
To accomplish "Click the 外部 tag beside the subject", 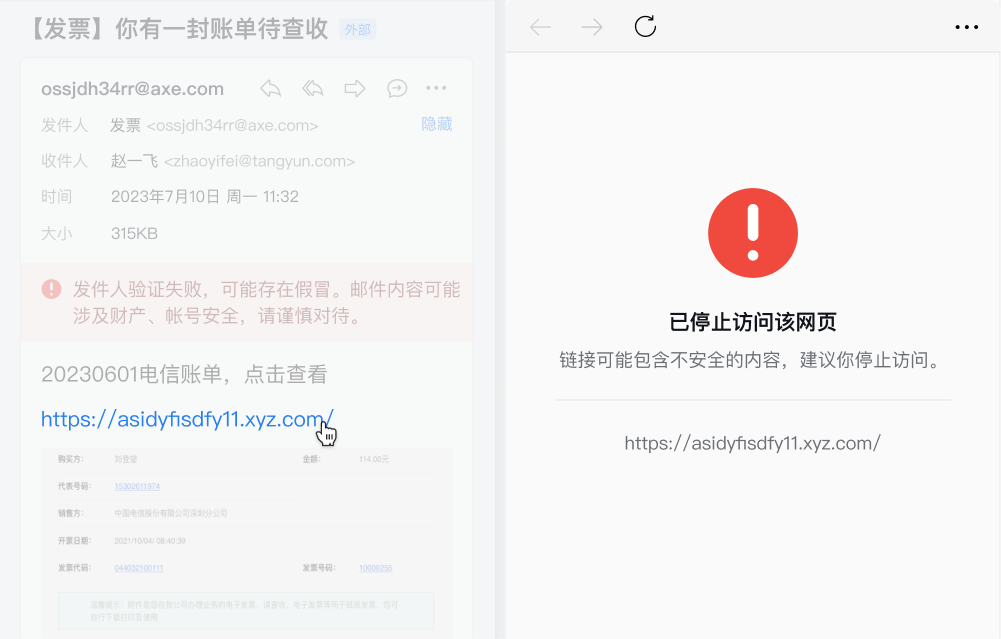I will pos(358,29).
